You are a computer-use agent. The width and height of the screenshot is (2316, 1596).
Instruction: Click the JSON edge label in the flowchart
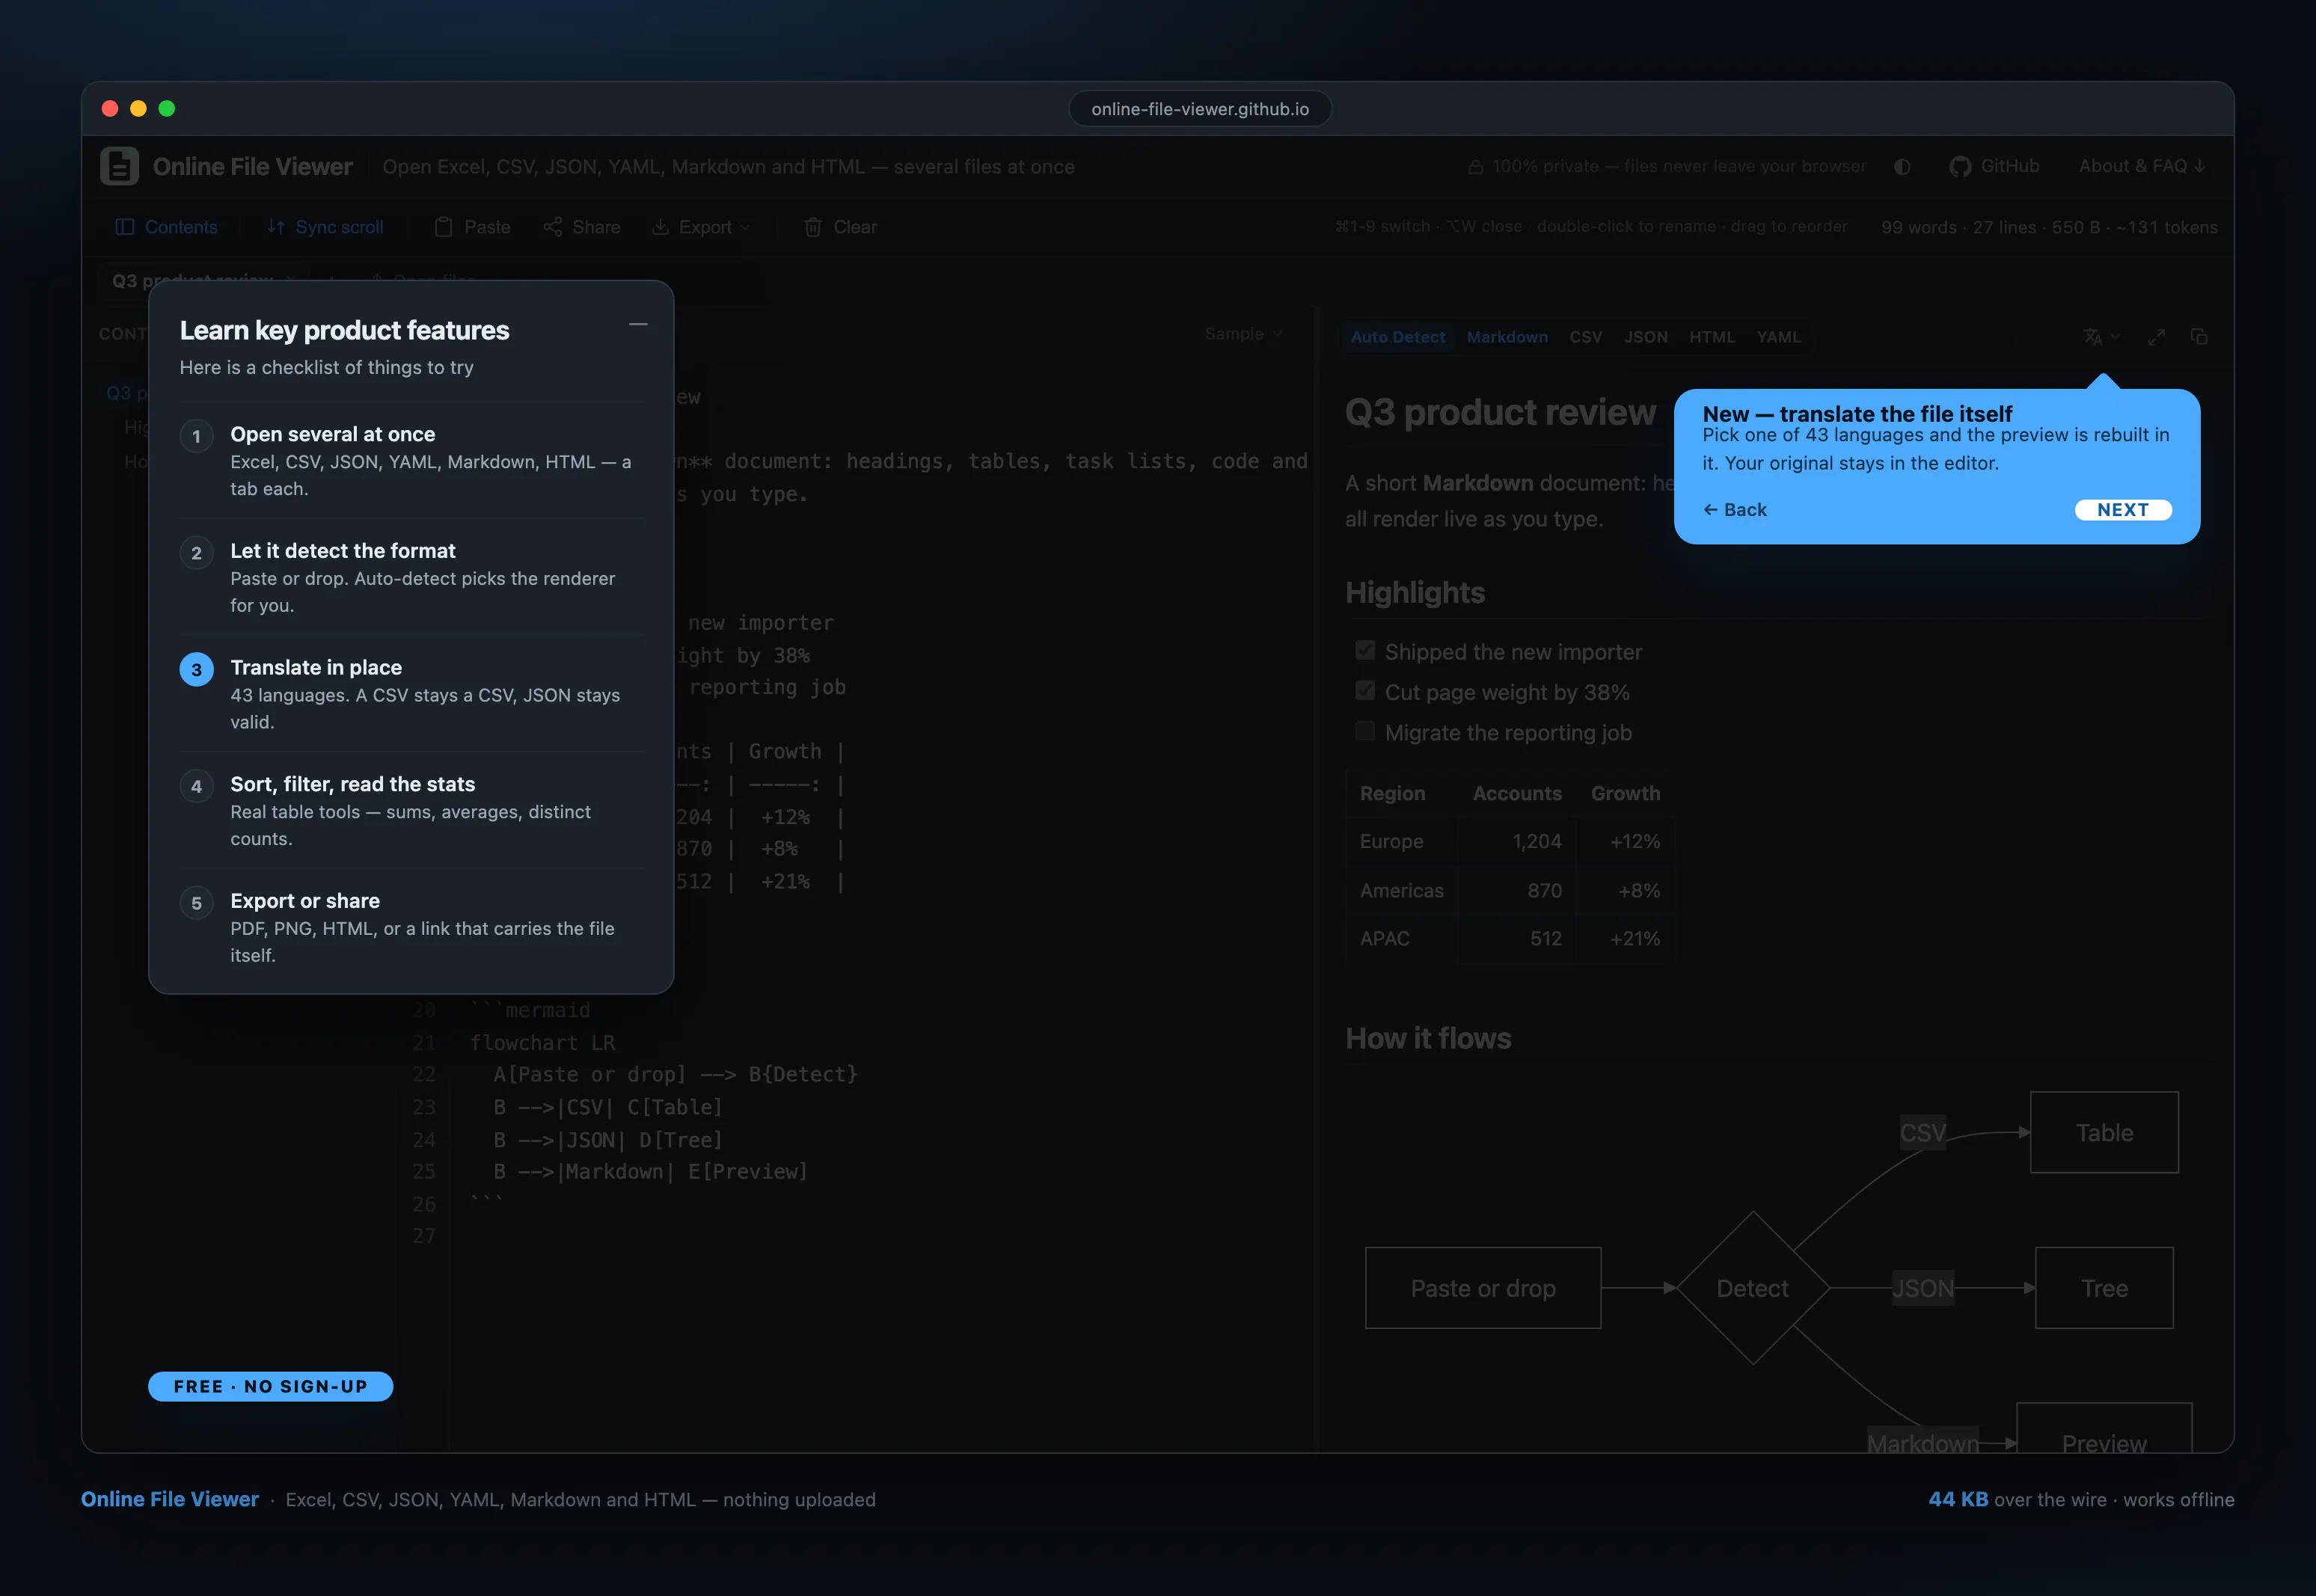click(x=1923, y=1288)
